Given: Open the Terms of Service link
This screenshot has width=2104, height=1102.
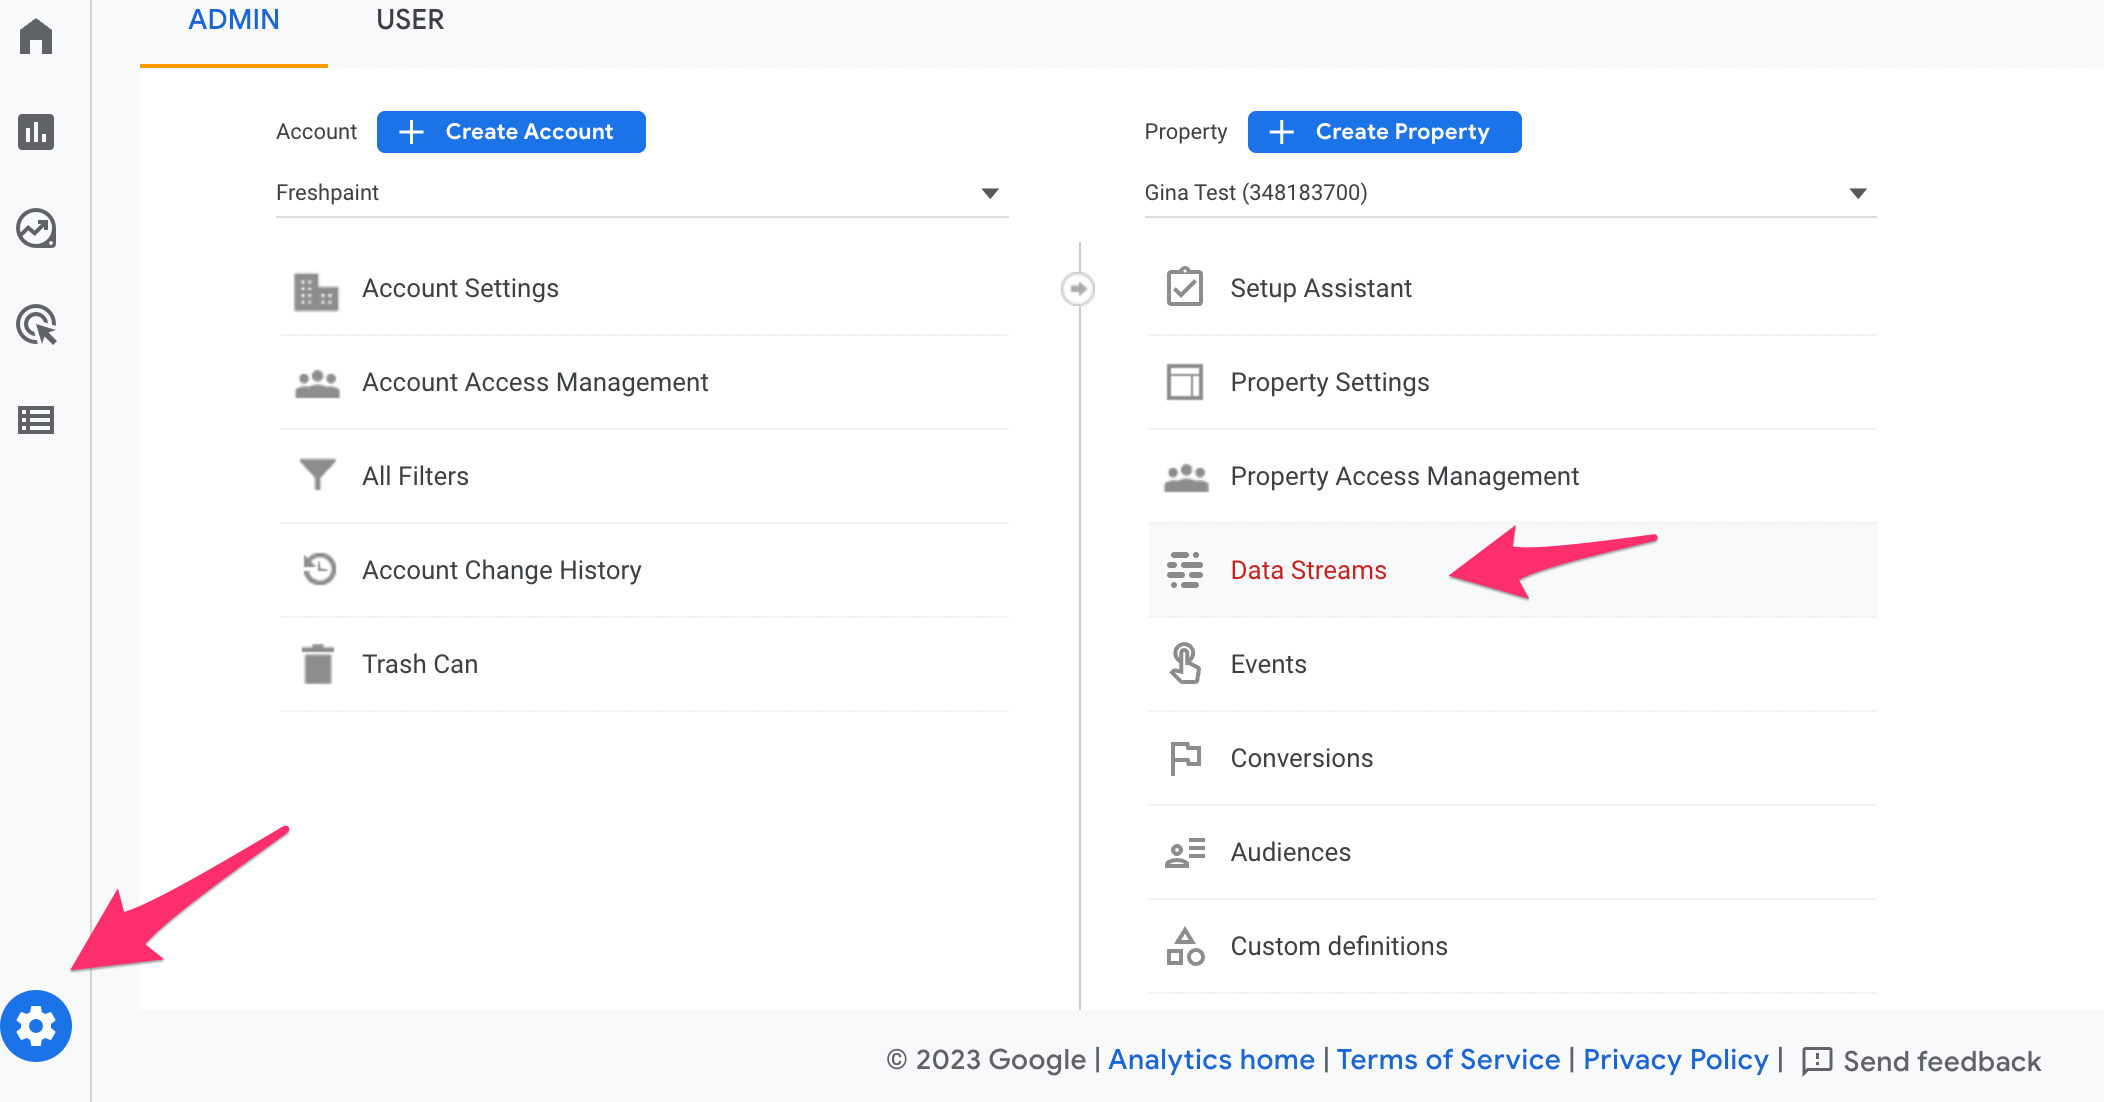Looking at the screenshot, I should coord(1448,1060).
